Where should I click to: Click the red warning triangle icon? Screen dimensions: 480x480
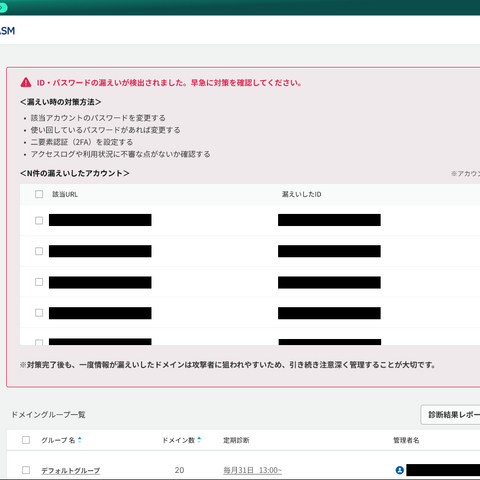click(x=26, y=82)
